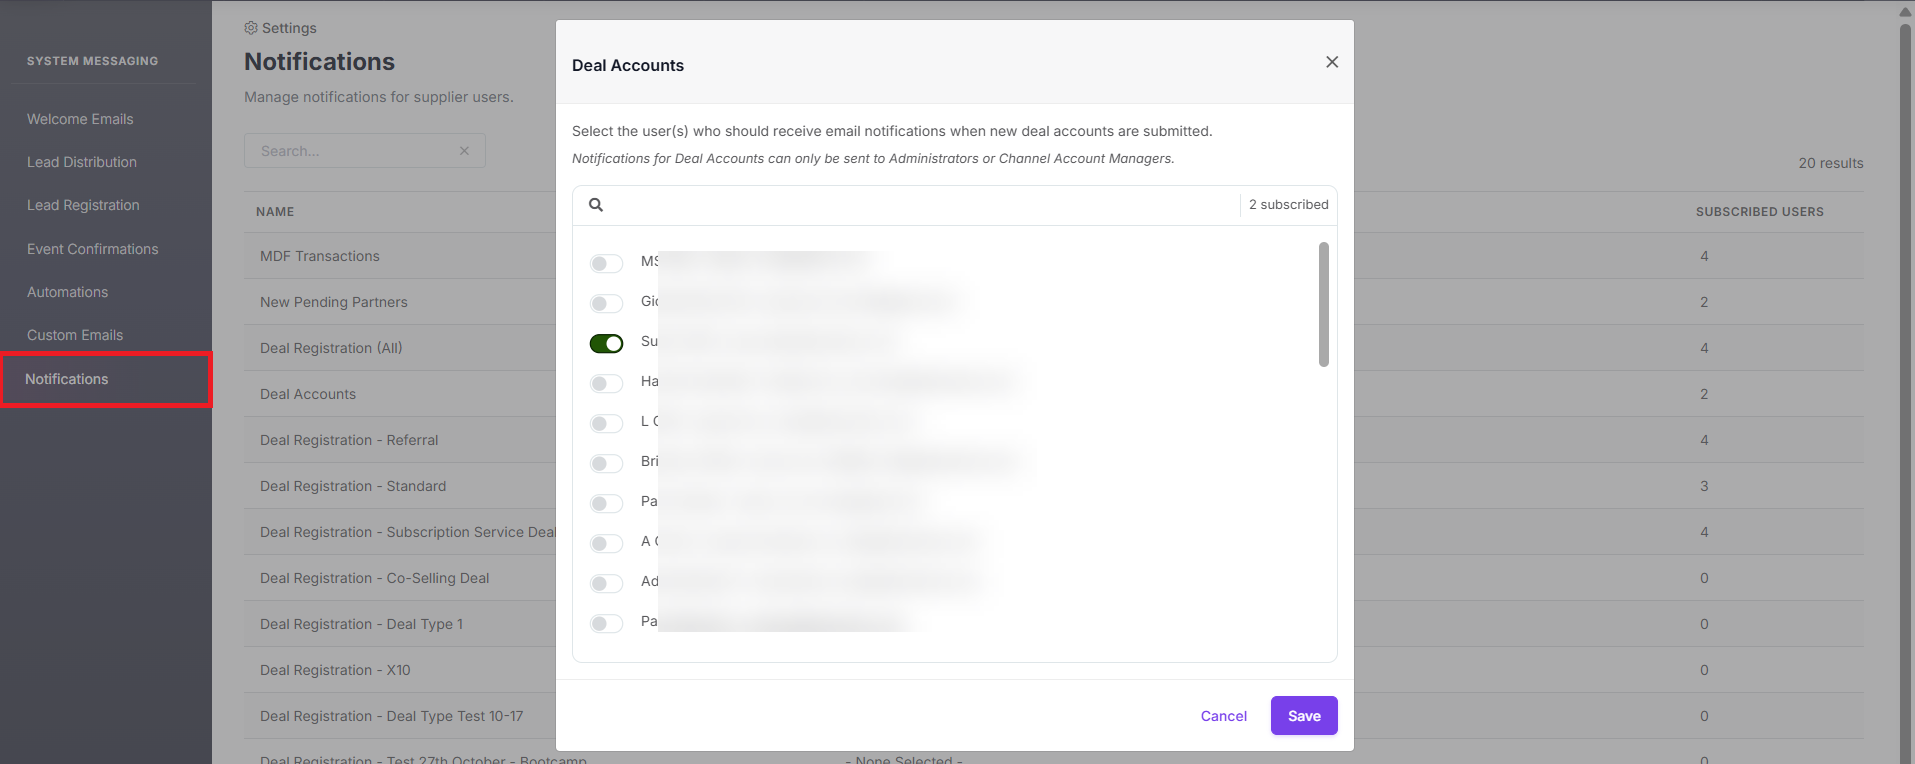Cancel the Deal Accounts dialog
This screenshot has width=1915, height=764.
(1223, 716)
